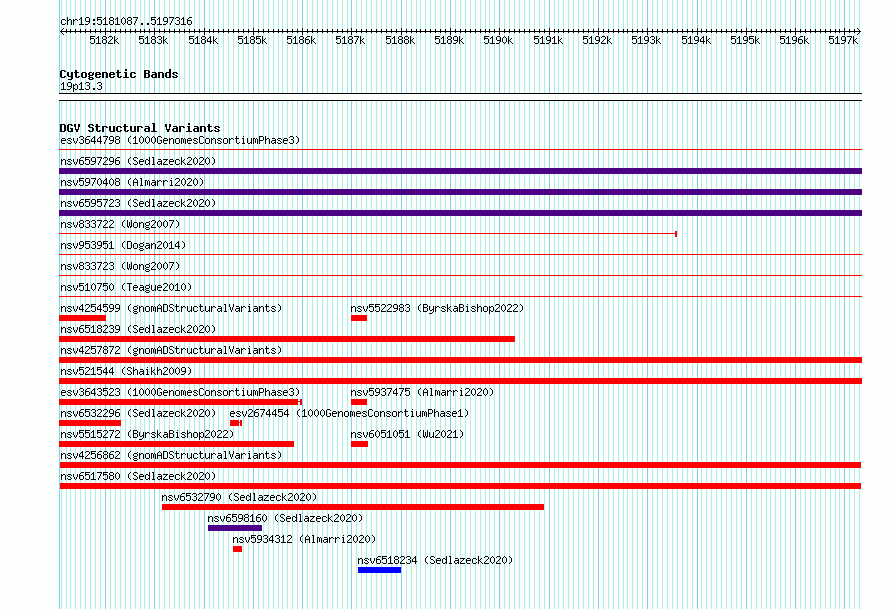The height and width of the screenshot is (609, 890).
Task: Open the nsv5970408 Almarri2020 variant label
Action: point(132,182)
